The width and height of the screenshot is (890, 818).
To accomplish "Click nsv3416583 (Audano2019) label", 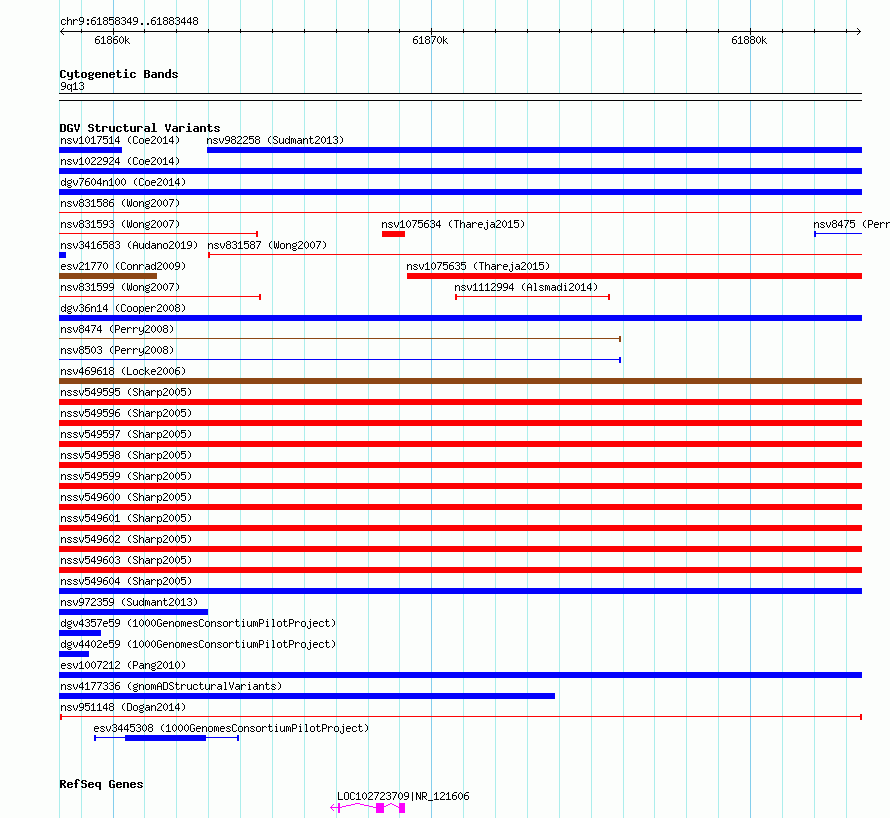I will point(129,245).
